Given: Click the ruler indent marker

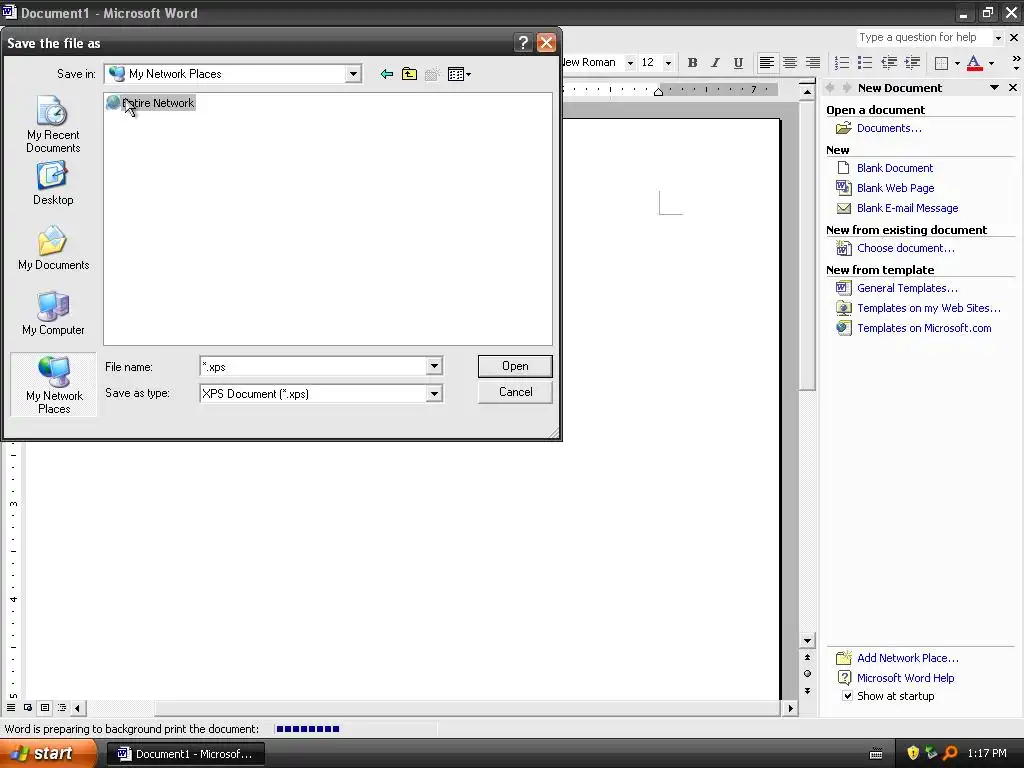Looking at the screenshot, I should (x=658, y=91).
